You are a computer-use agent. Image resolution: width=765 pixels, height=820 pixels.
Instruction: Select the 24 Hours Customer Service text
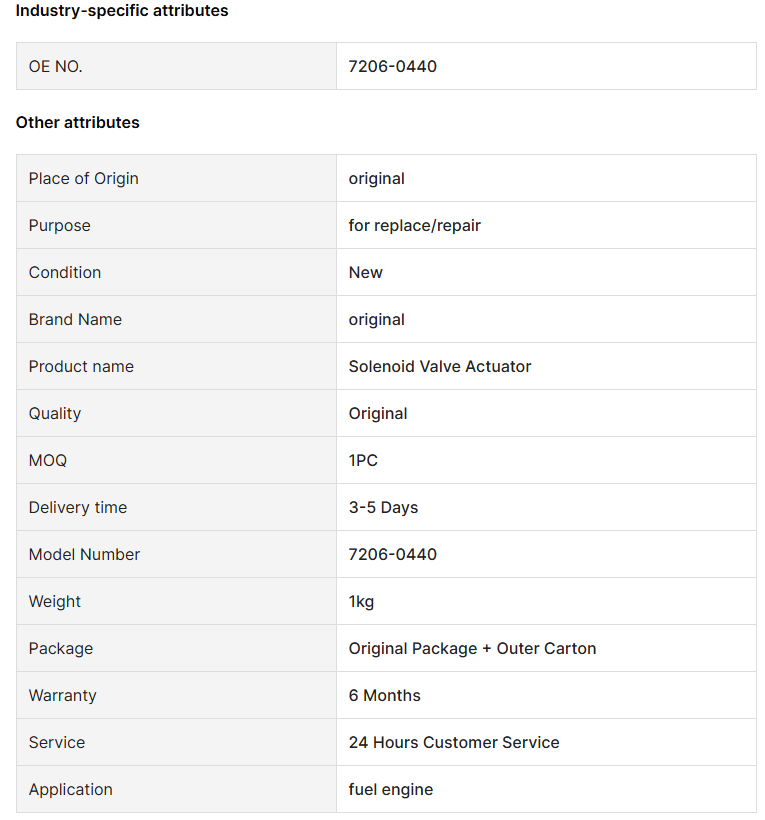pos(454,743)
